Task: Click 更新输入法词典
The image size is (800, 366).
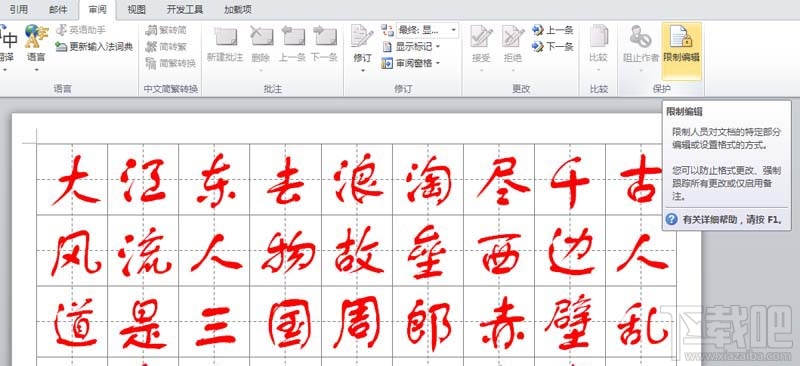Action: (x=95, y=46)
